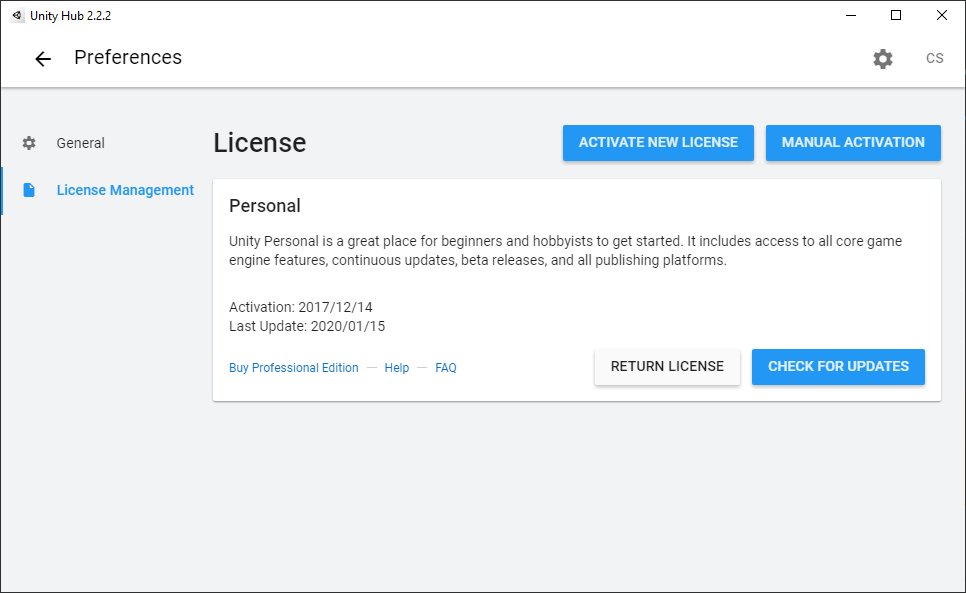Click CHECK FOR UPDATES for the license
The width and height of the screenshot is (966, 593).
pos(838,367)
